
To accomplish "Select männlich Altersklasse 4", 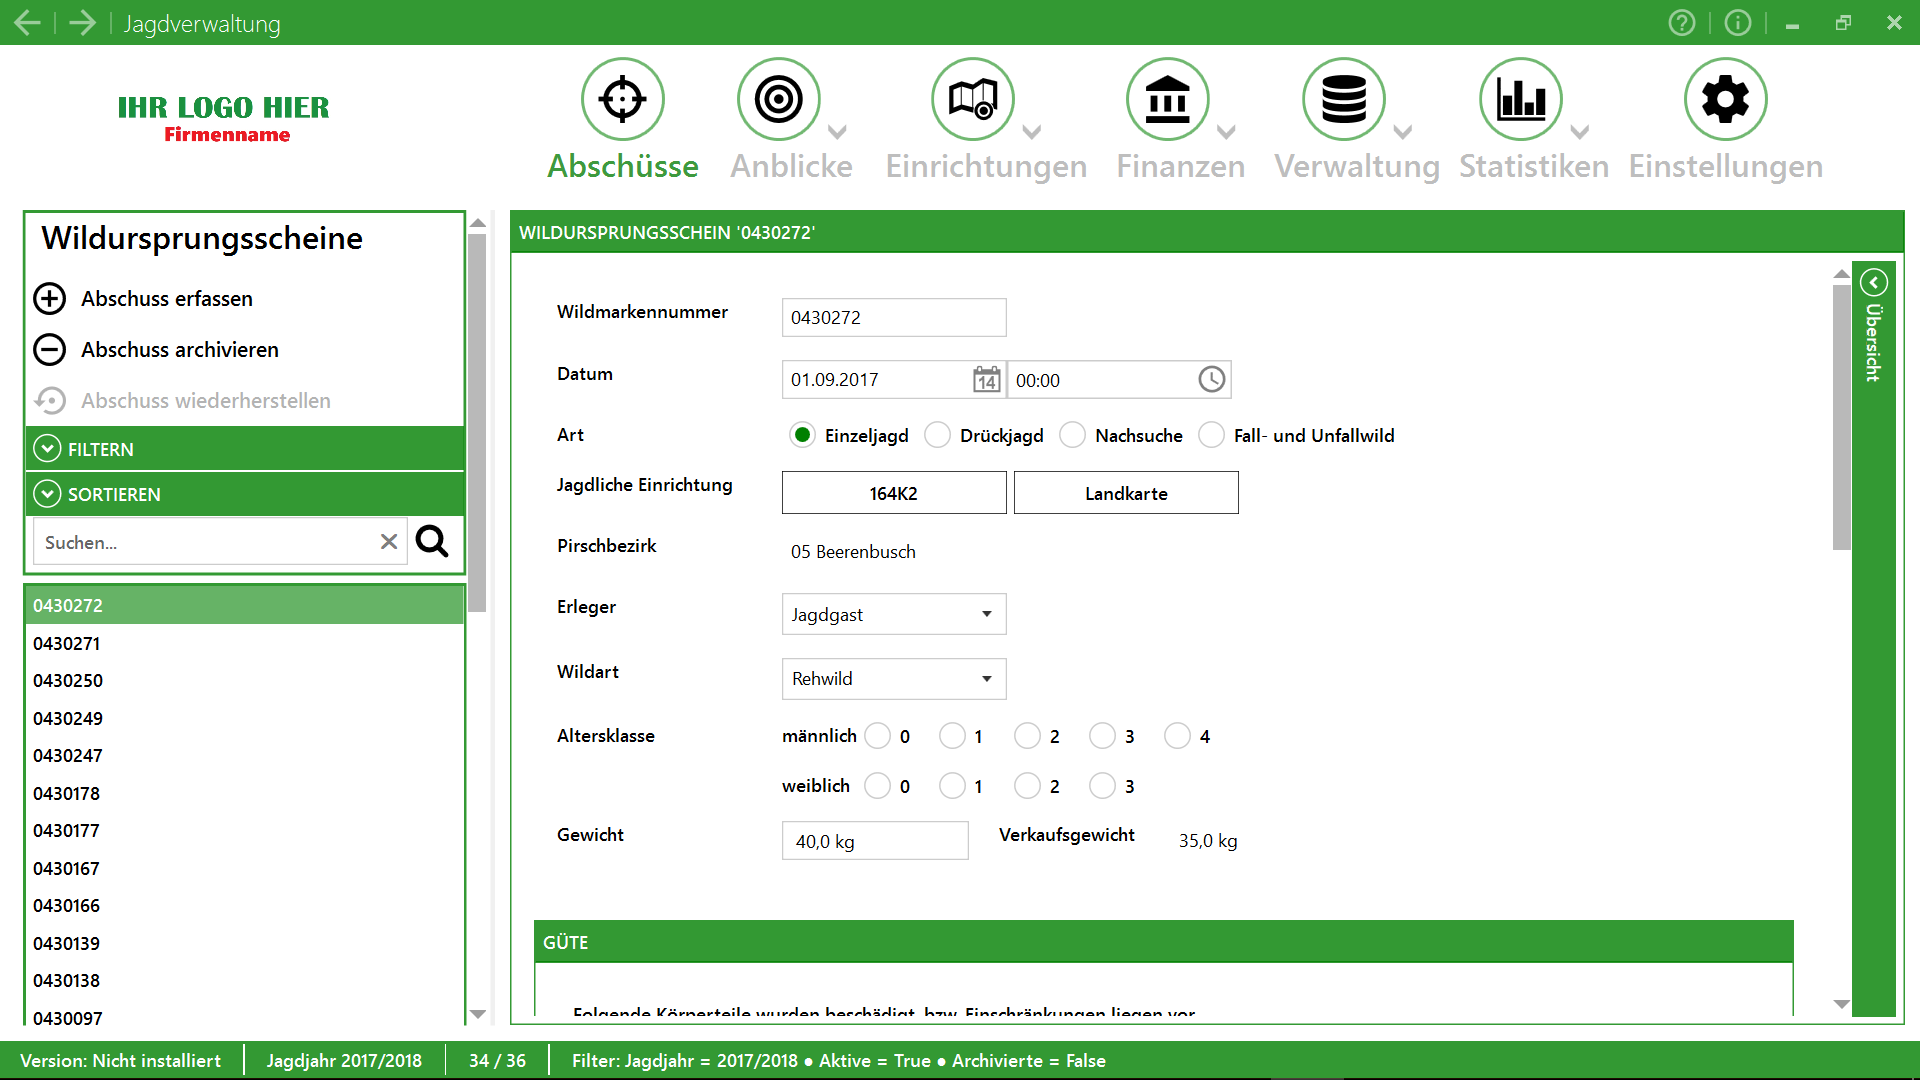I will click(1177, 736).
